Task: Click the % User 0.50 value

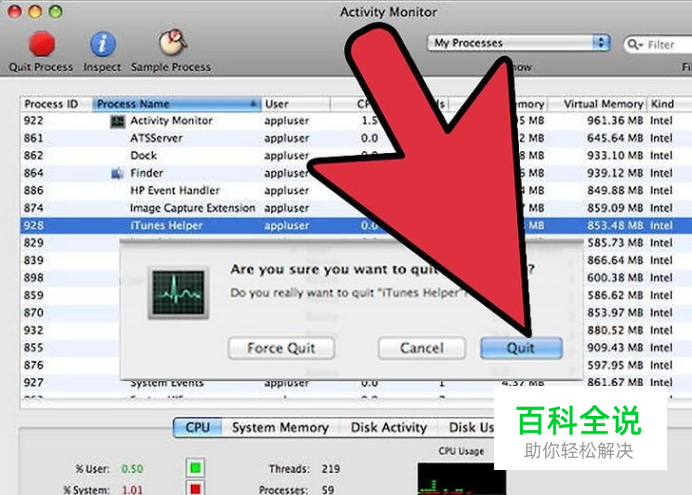Action: [x=132, y=469]
